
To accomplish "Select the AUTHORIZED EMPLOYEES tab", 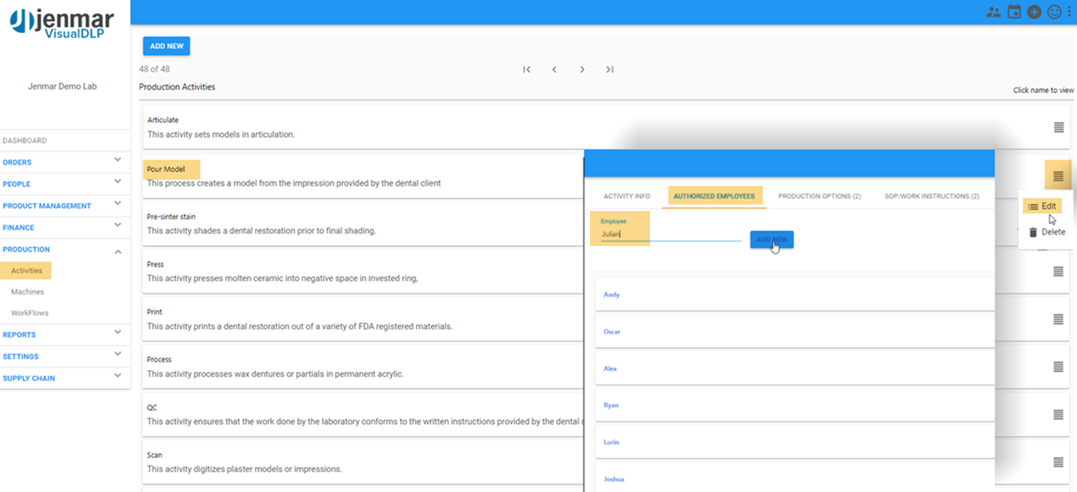I will pyautogui.click(x=714, y=197).
